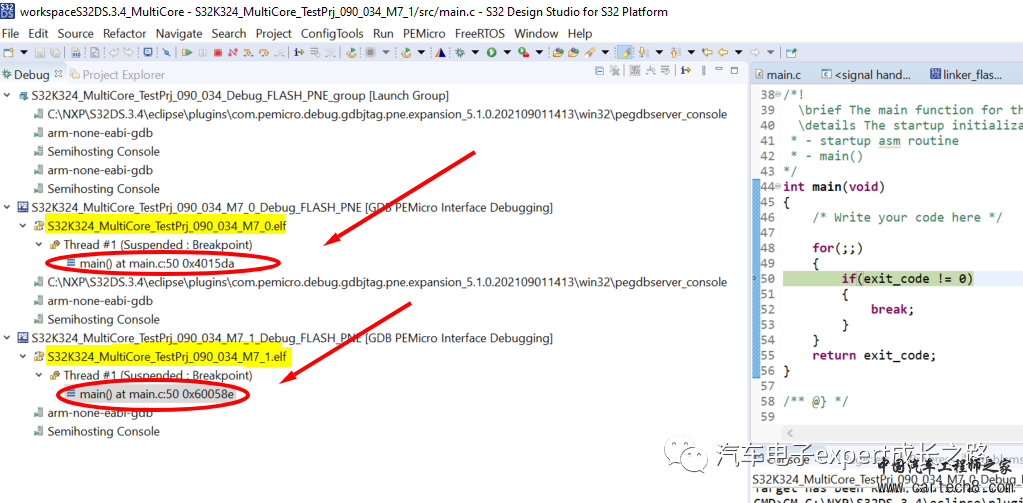
Task: Click the Previous Annotation arrow icon
Action: (675, 52)
